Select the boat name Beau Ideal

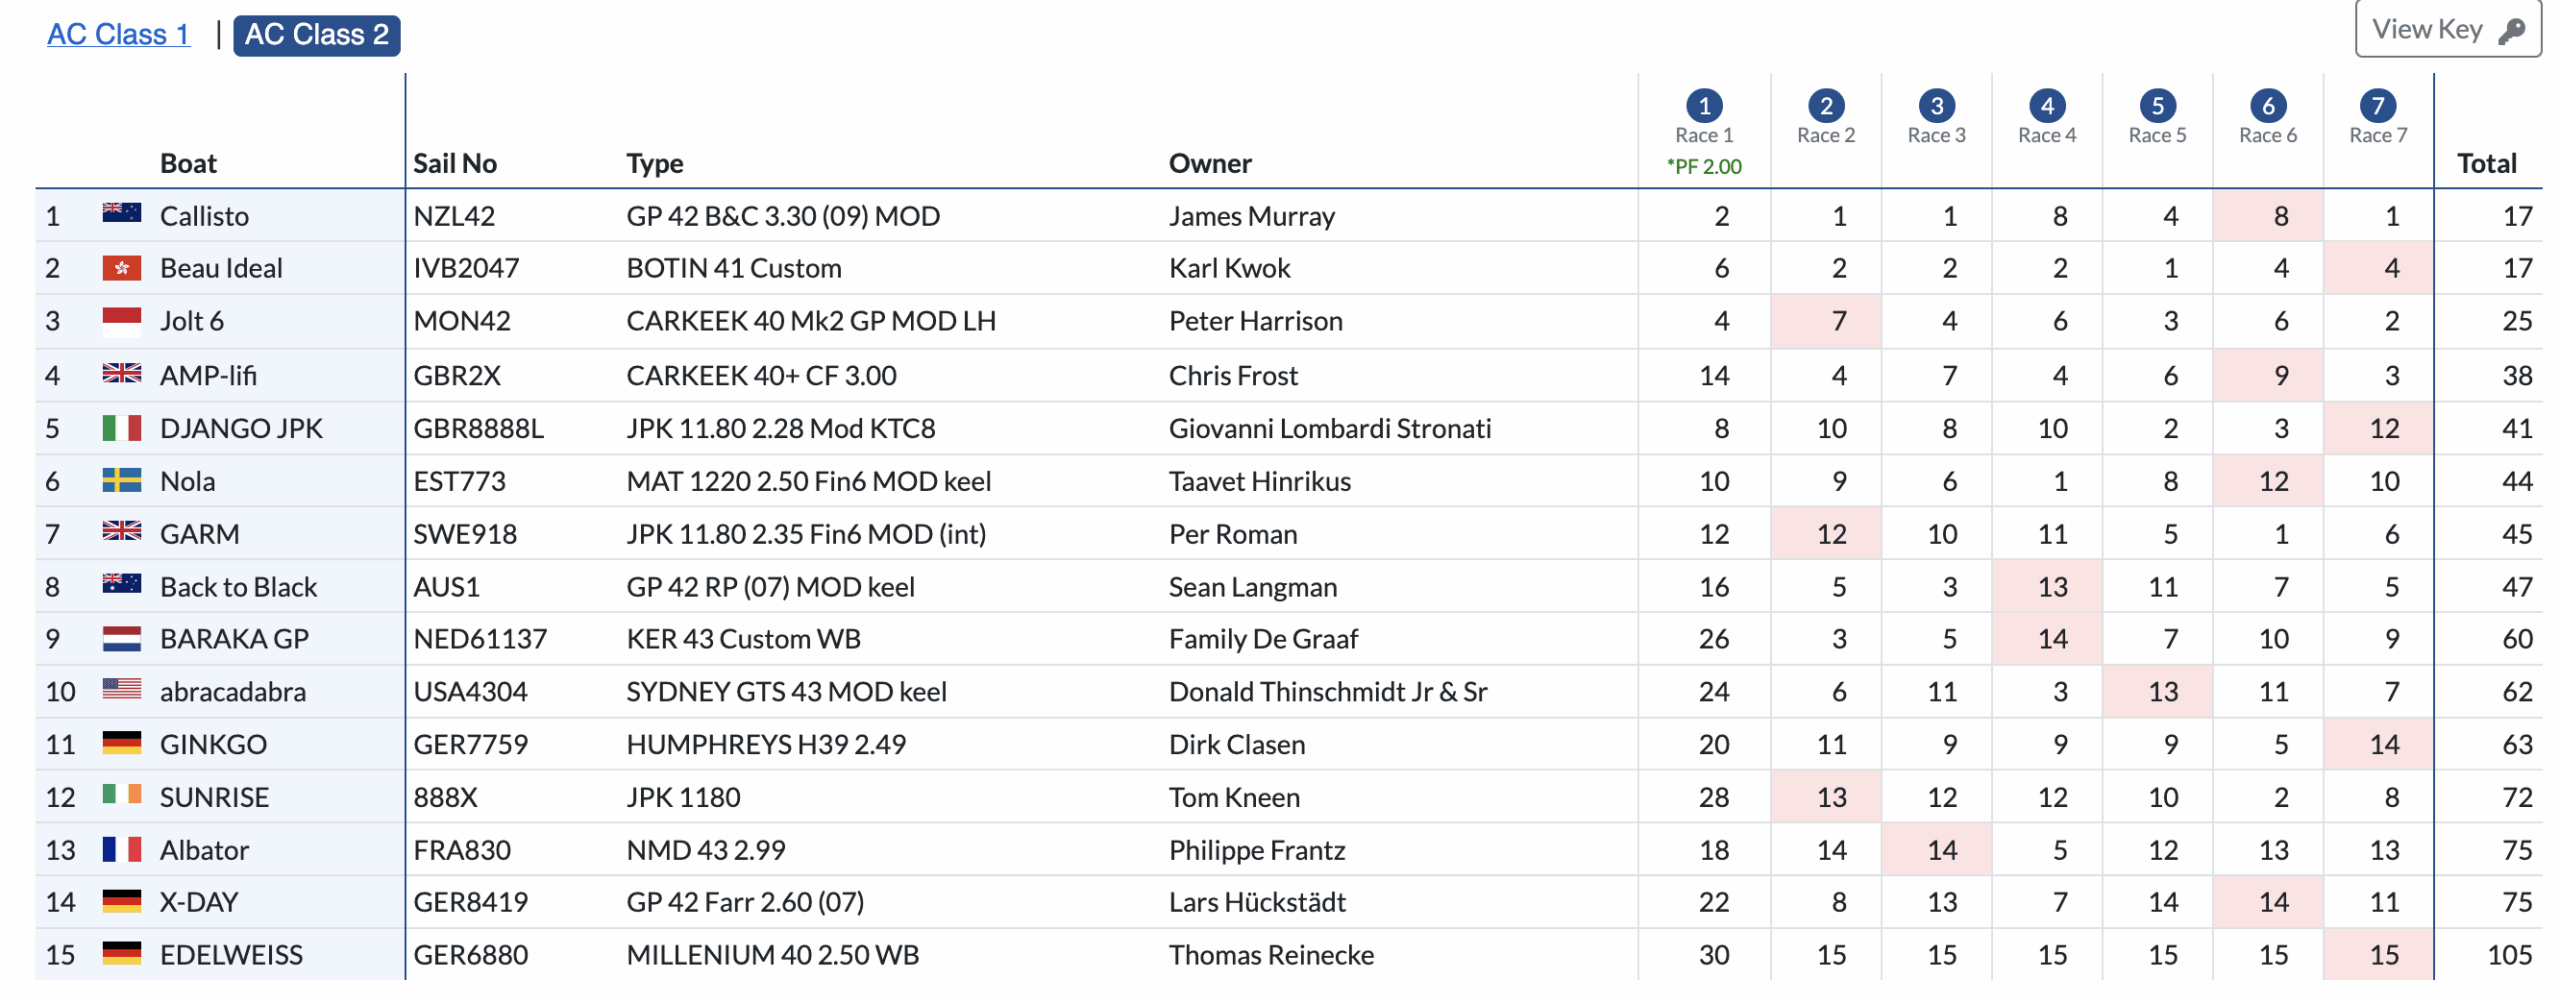tap(221, 268)
